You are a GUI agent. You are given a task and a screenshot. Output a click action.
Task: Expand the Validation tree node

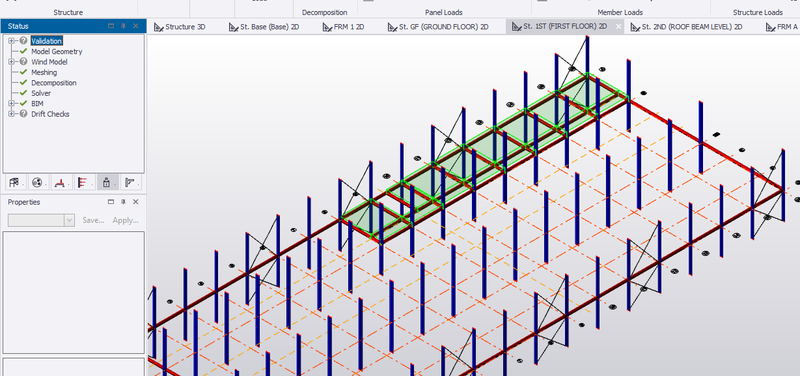click(11, 41)
